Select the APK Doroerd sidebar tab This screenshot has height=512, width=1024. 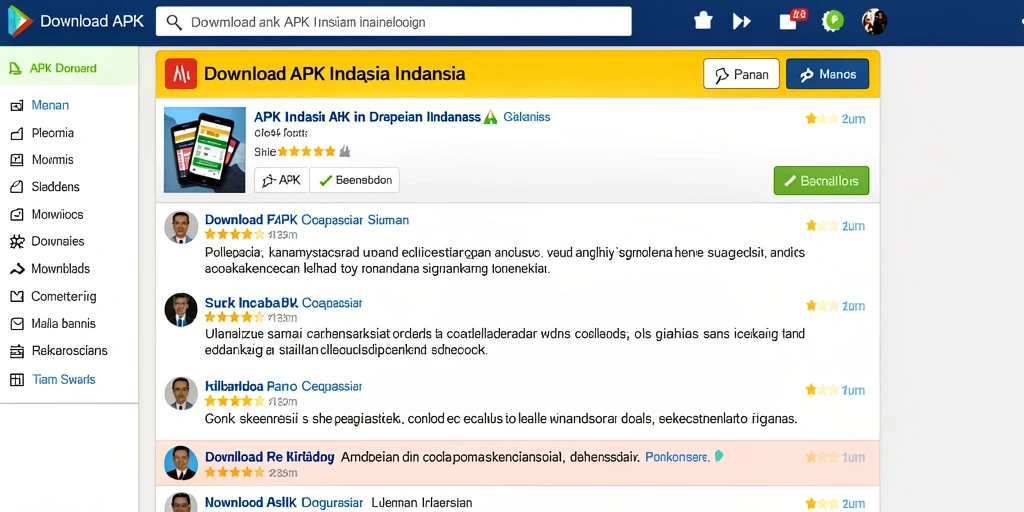click(x=69, y=68)
